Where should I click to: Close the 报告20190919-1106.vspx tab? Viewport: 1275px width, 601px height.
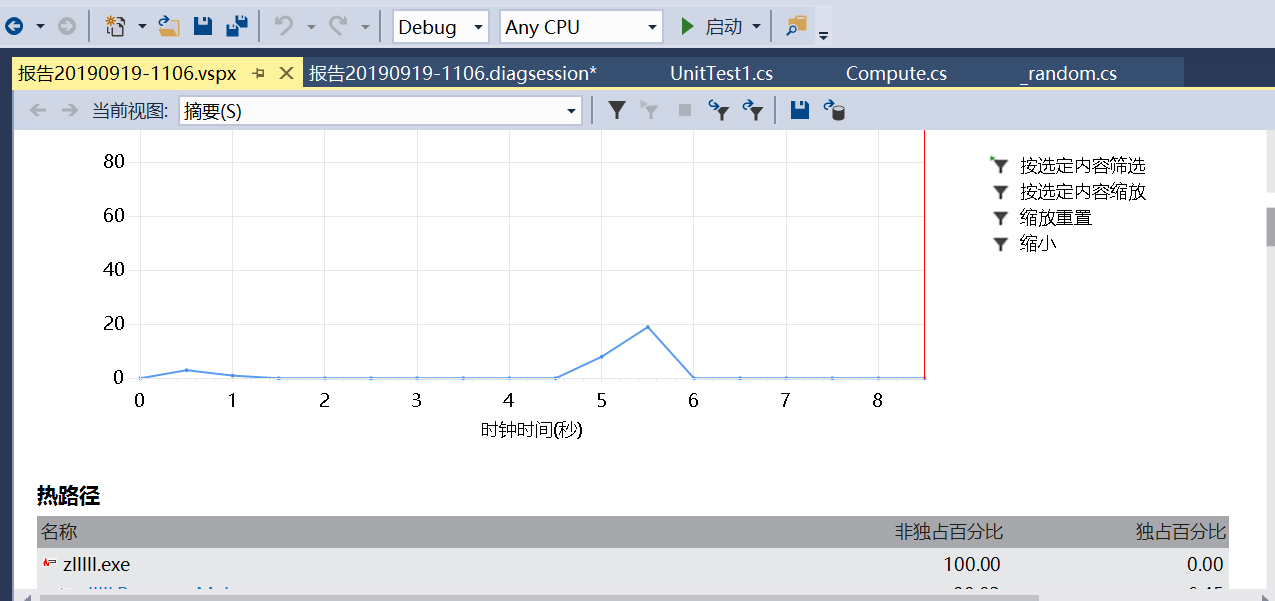[286, 73]
